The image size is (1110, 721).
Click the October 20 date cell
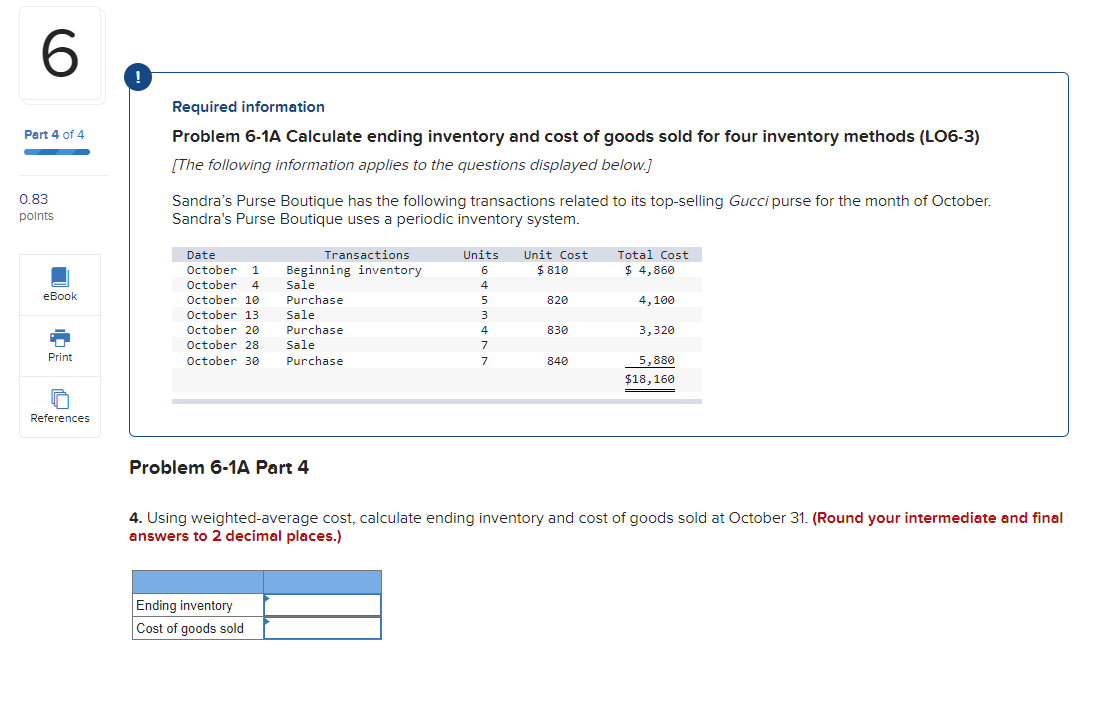click(223, 330)
